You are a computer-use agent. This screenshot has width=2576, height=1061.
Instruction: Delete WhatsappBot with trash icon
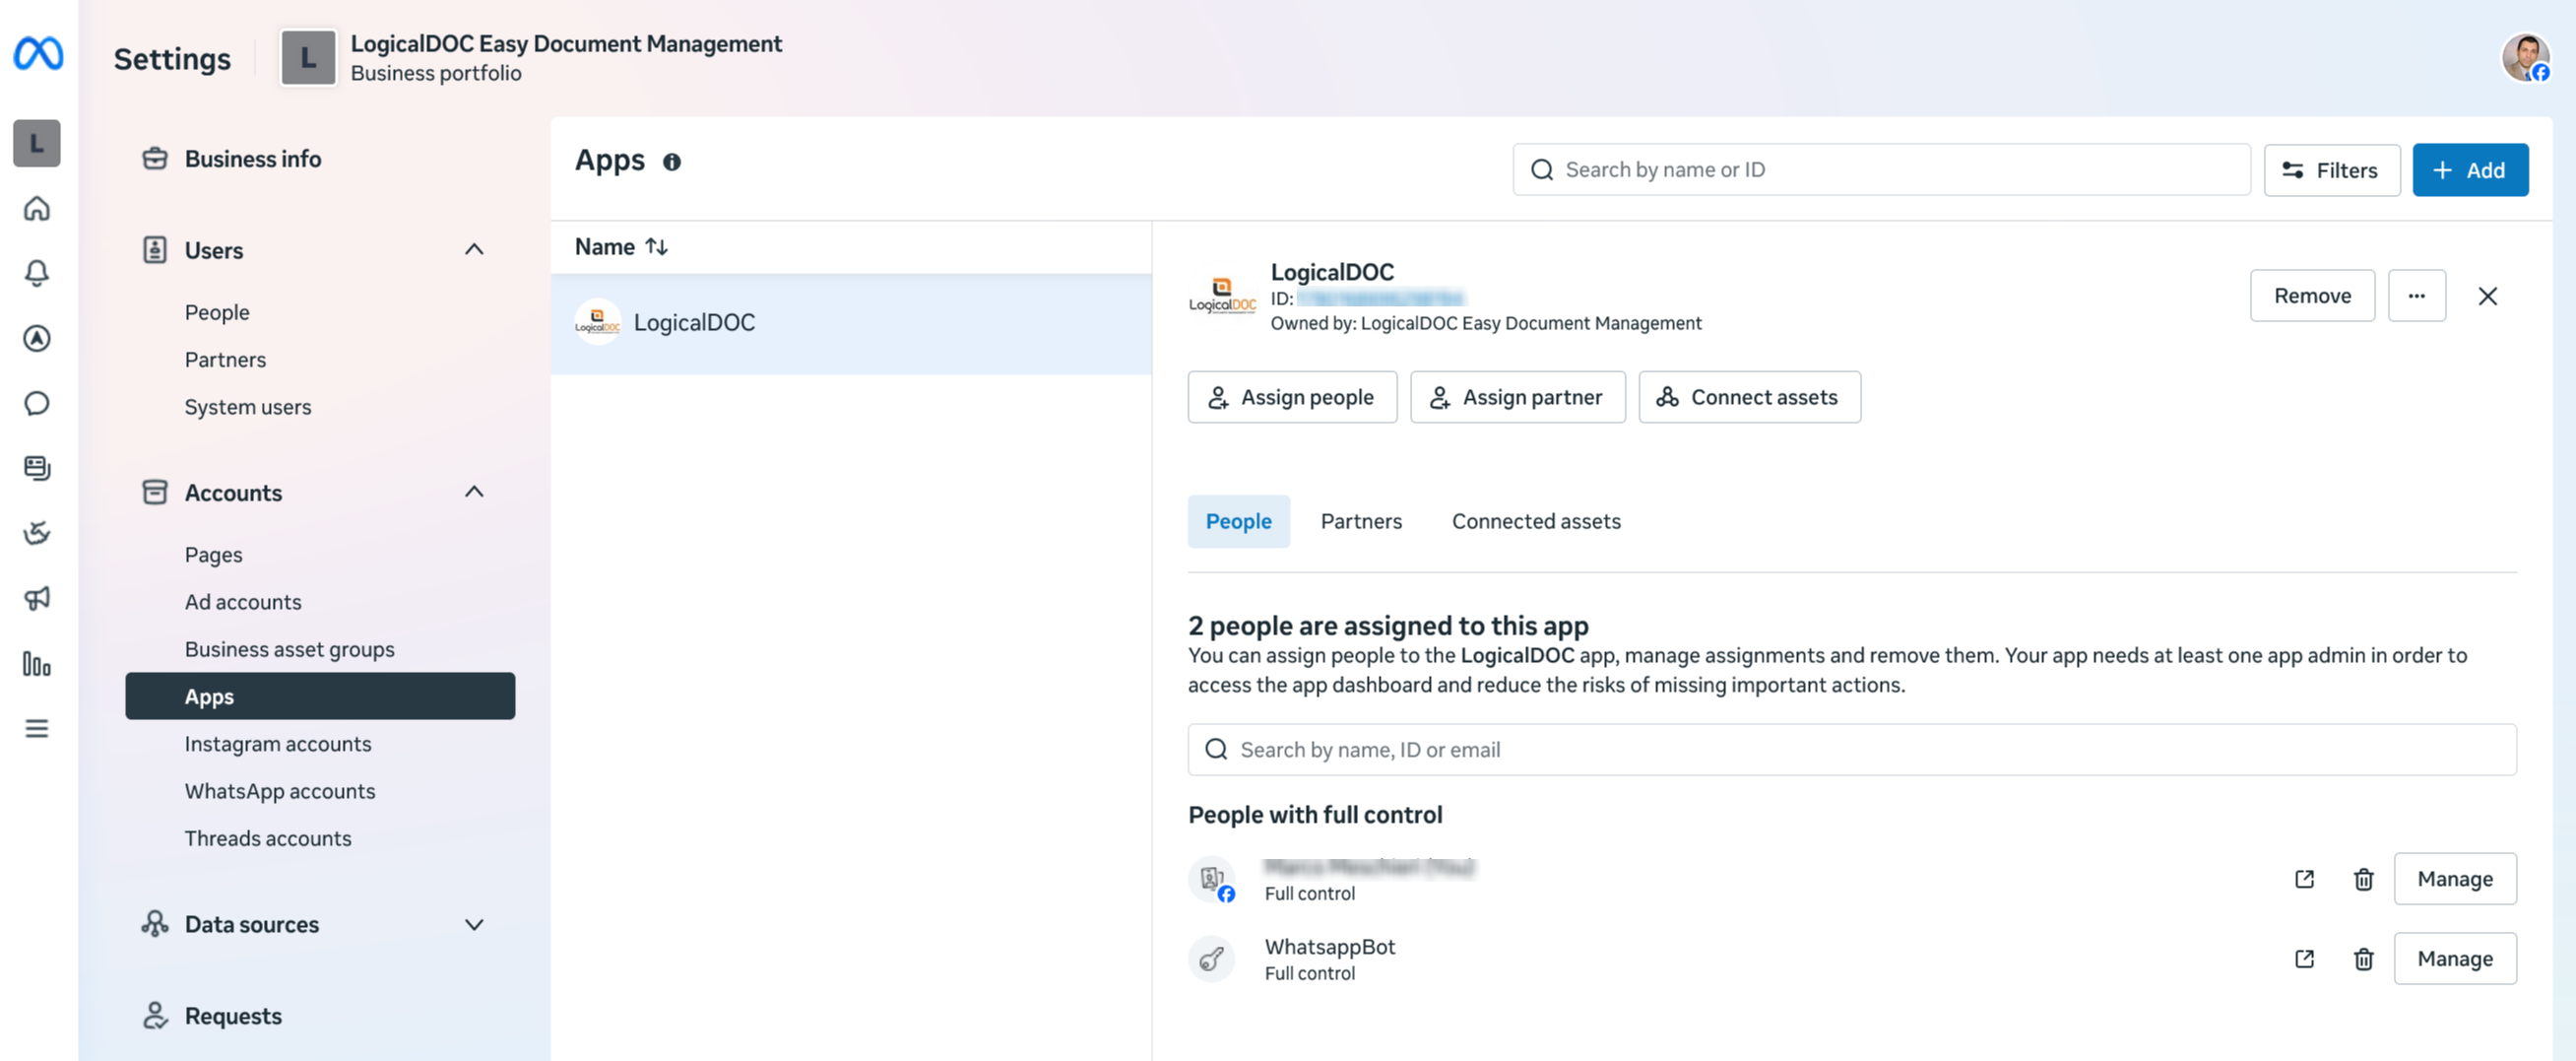click(x=2364, y=959)
